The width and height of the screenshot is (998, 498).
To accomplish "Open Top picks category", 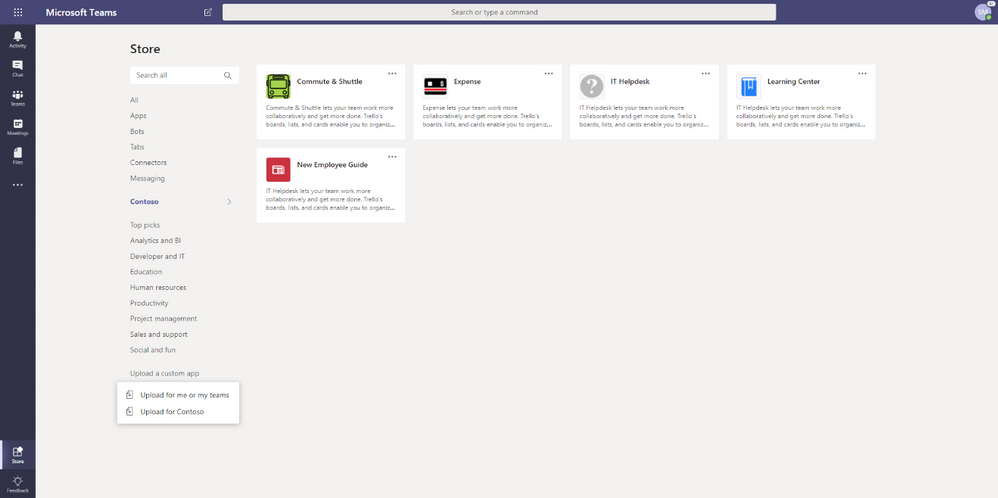I will (x=145, y=225).
